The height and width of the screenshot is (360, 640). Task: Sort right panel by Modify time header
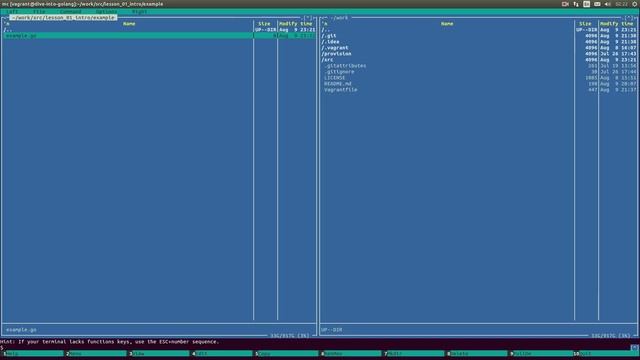pos(617,24)
